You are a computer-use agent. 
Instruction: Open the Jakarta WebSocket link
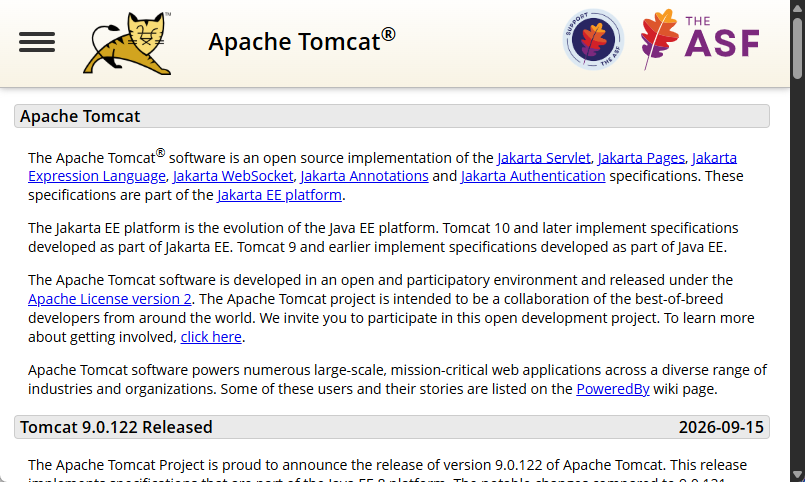[x=233, y=176]
